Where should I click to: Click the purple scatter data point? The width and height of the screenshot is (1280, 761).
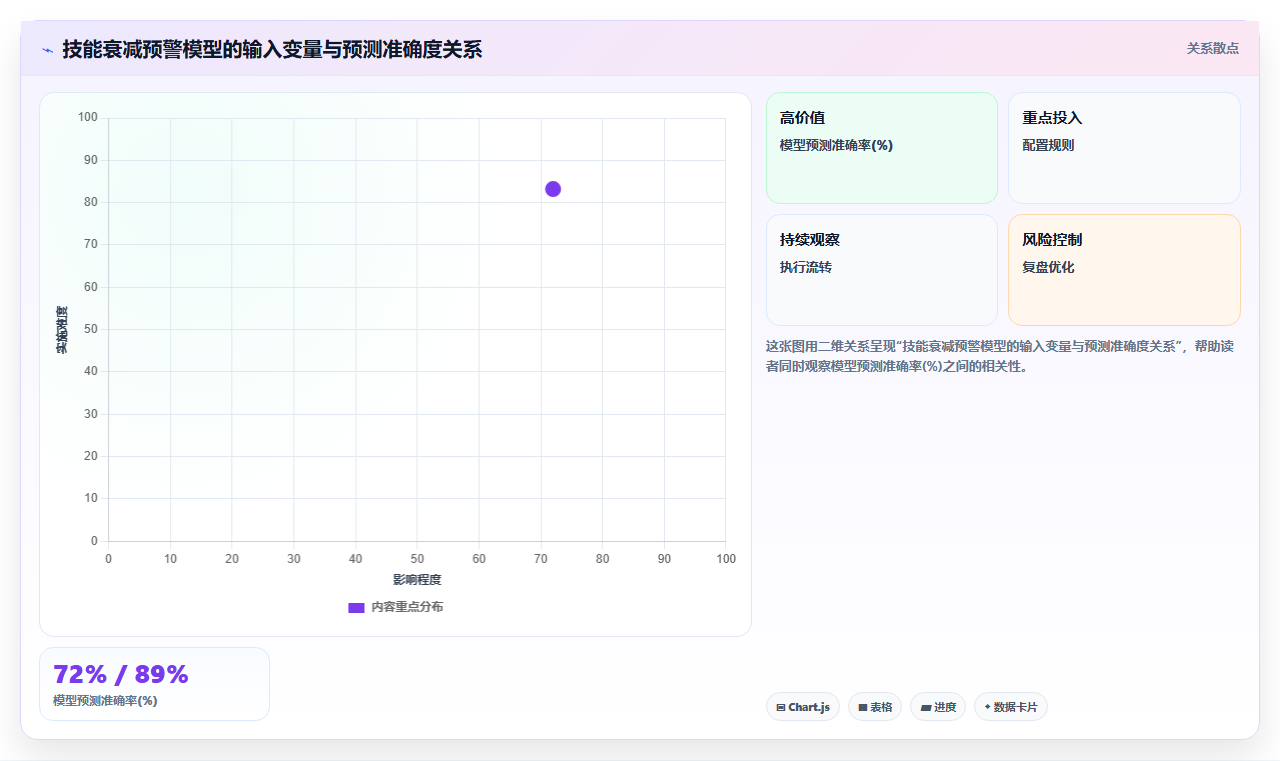click(x=553, y=189)
